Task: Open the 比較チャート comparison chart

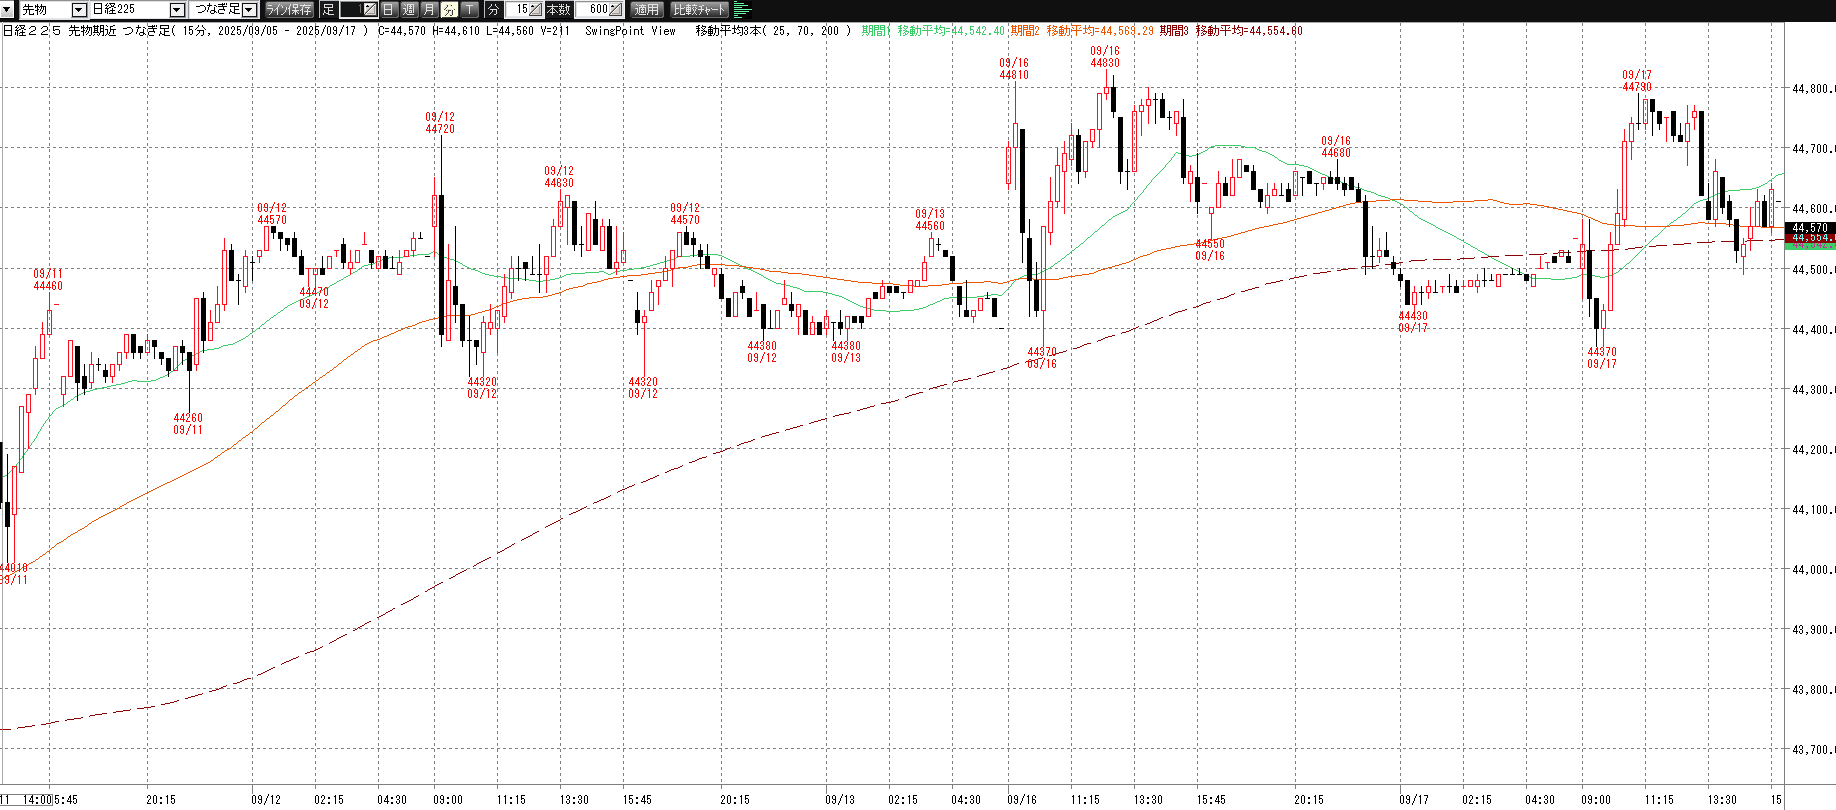Action: (699, 10)
